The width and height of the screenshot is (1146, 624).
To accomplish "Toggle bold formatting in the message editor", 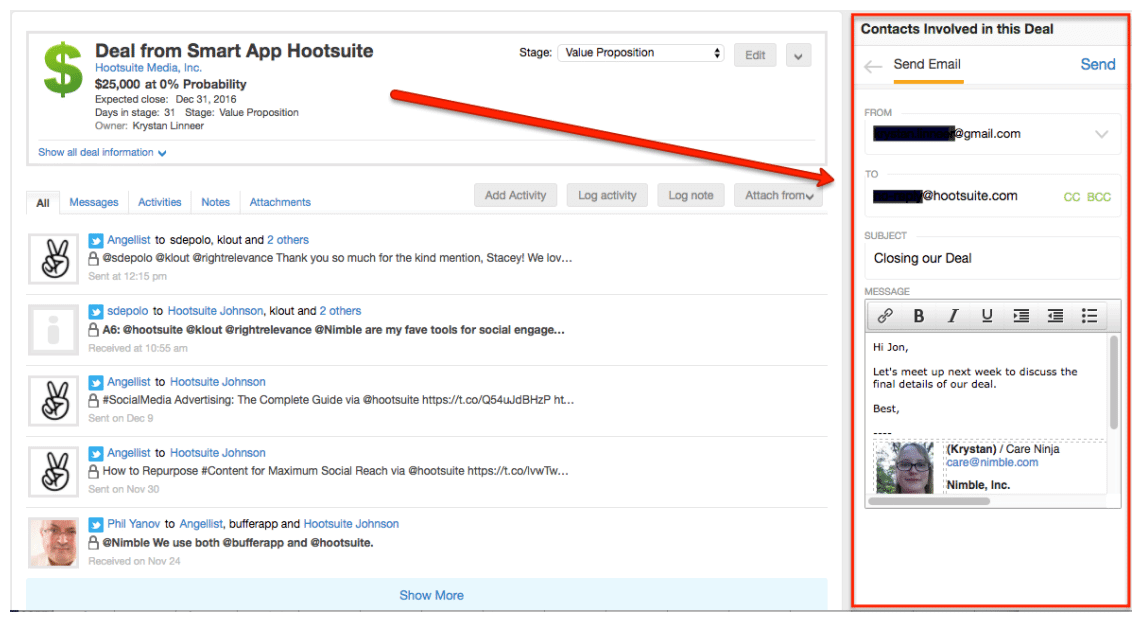I will click(919, 316).
